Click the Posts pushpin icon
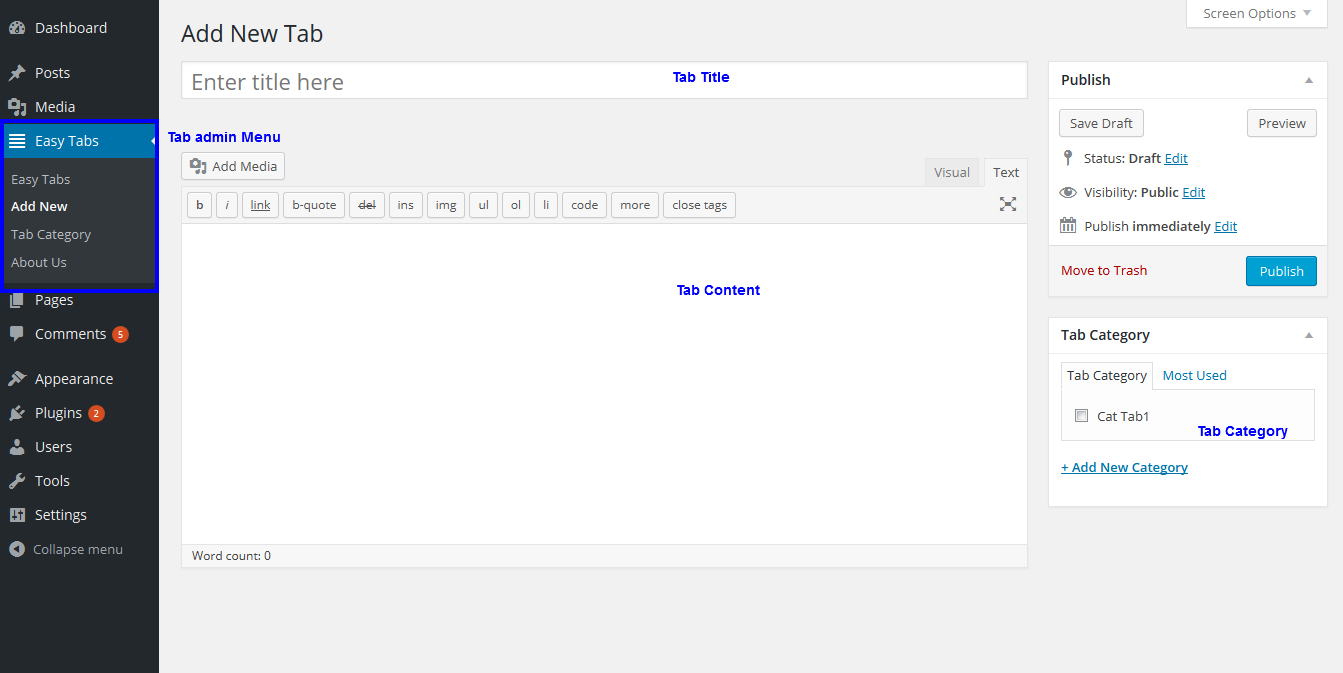The image size is (1343, 673). click(17, 73)
